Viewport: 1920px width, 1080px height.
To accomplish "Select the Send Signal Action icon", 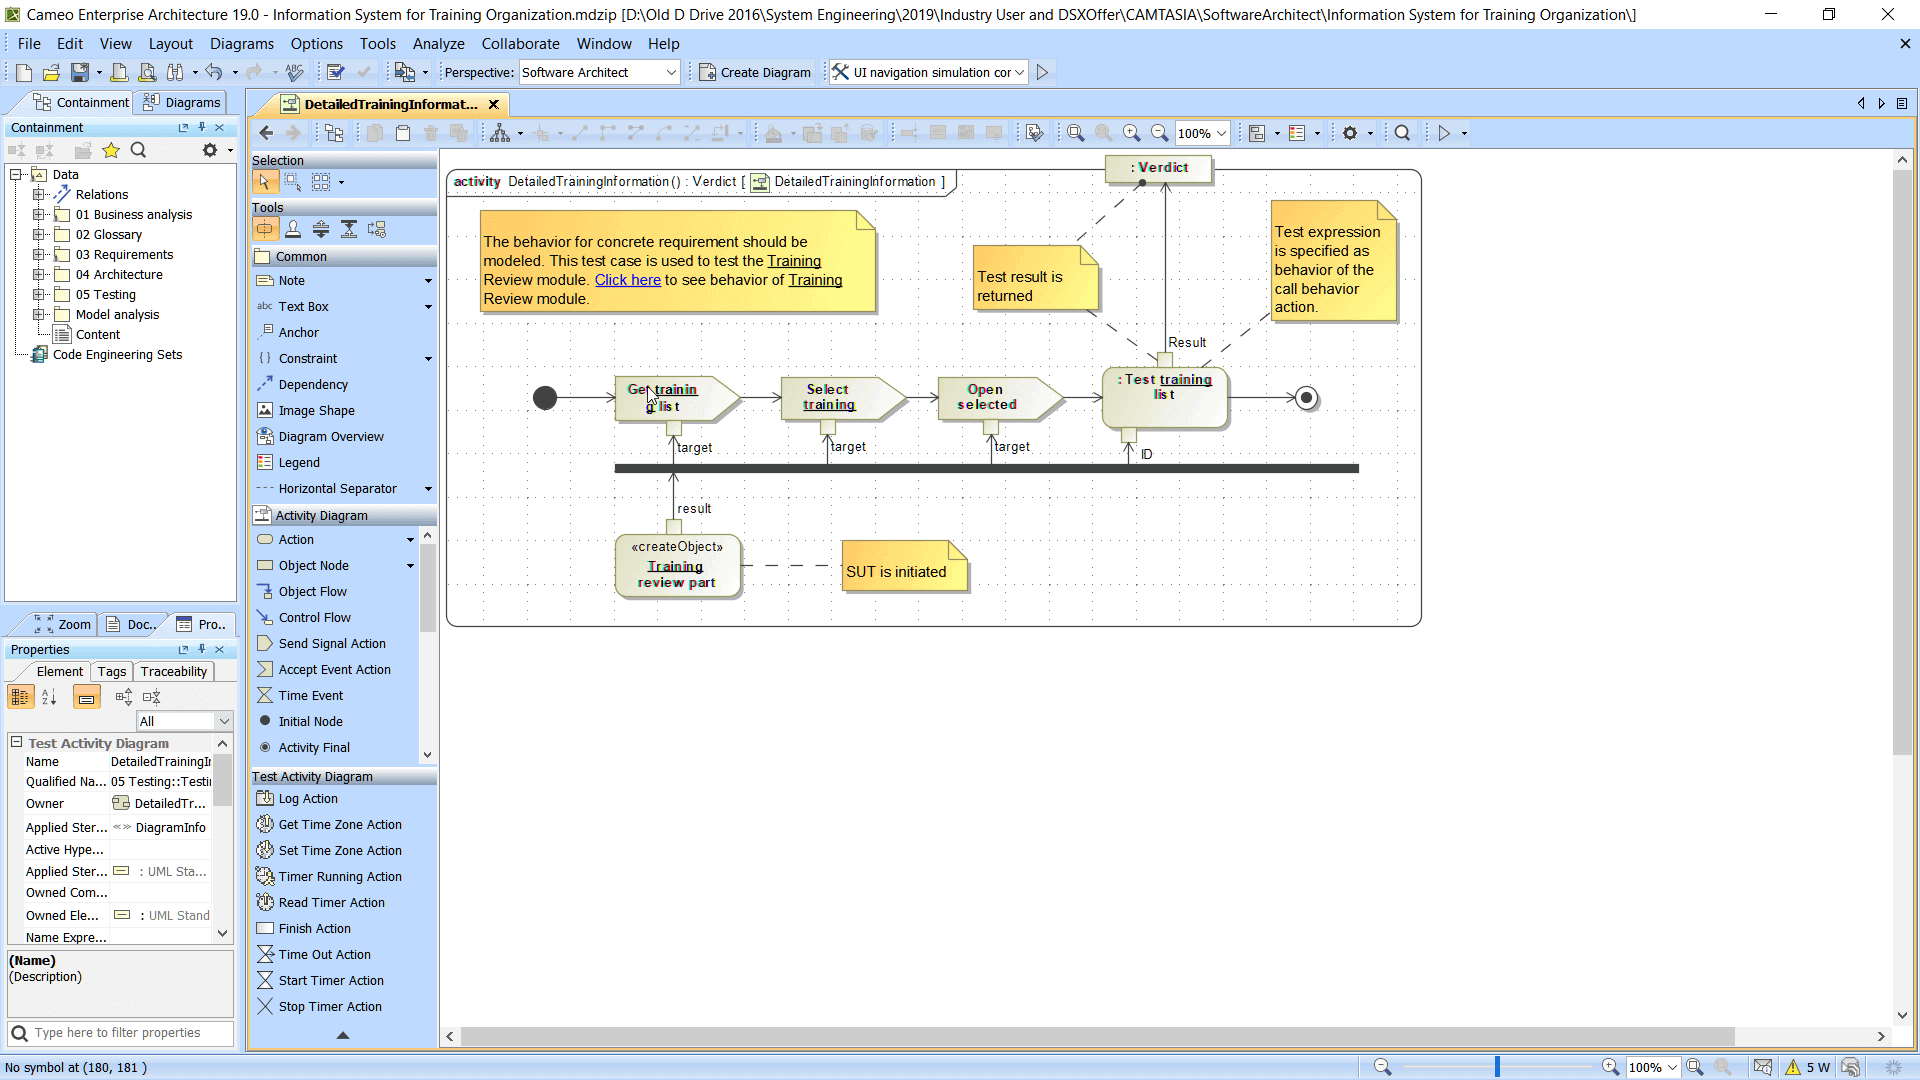I will coord(265,644).
